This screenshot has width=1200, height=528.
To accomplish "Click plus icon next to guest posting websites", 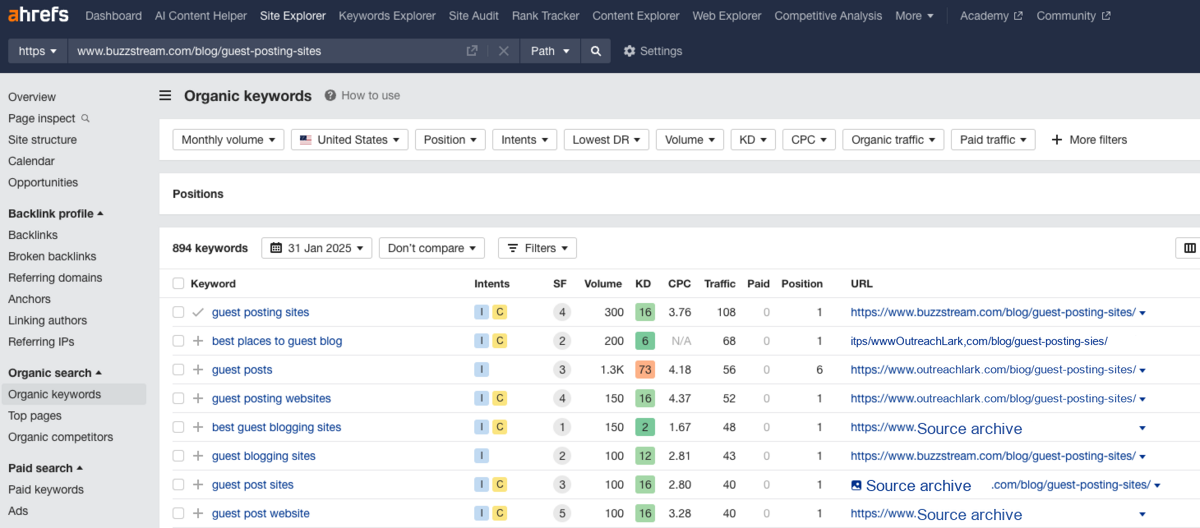I will tap(198, 399).
